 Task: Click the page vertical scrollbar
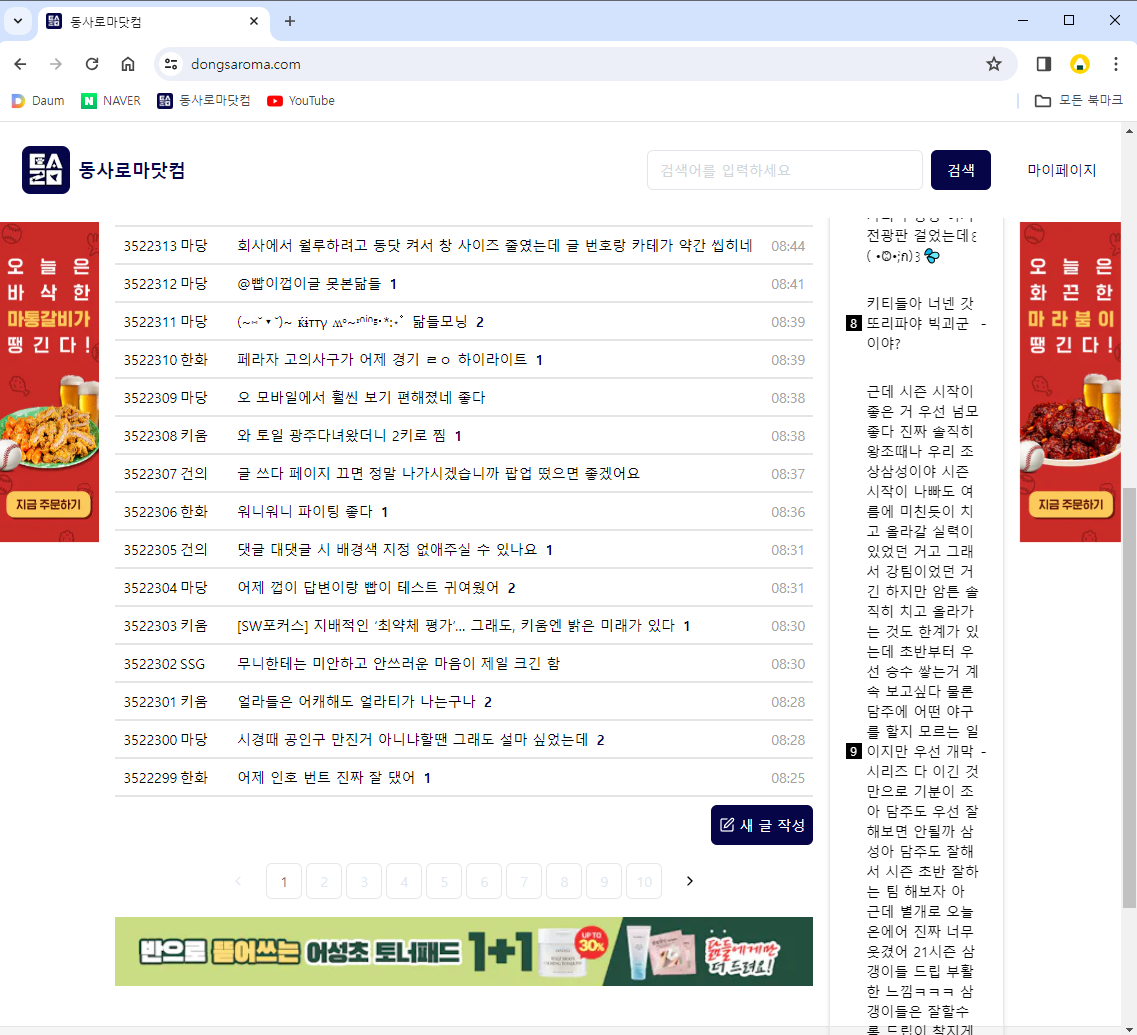pos(1129,700)
